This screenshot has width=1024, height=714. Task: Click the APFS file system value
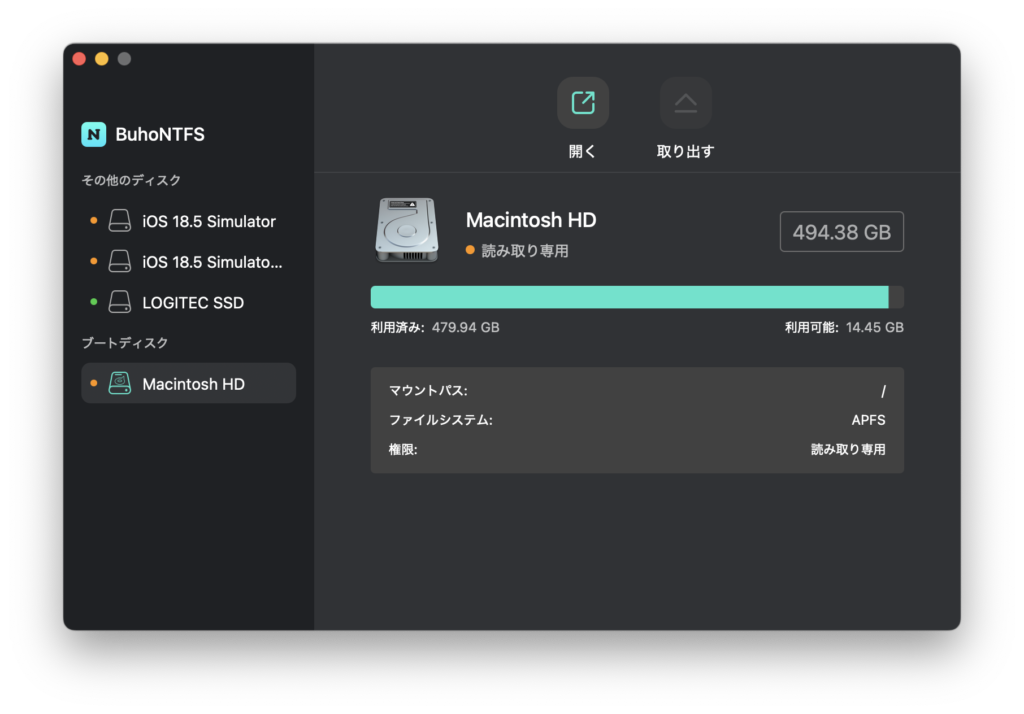point(868,420)
